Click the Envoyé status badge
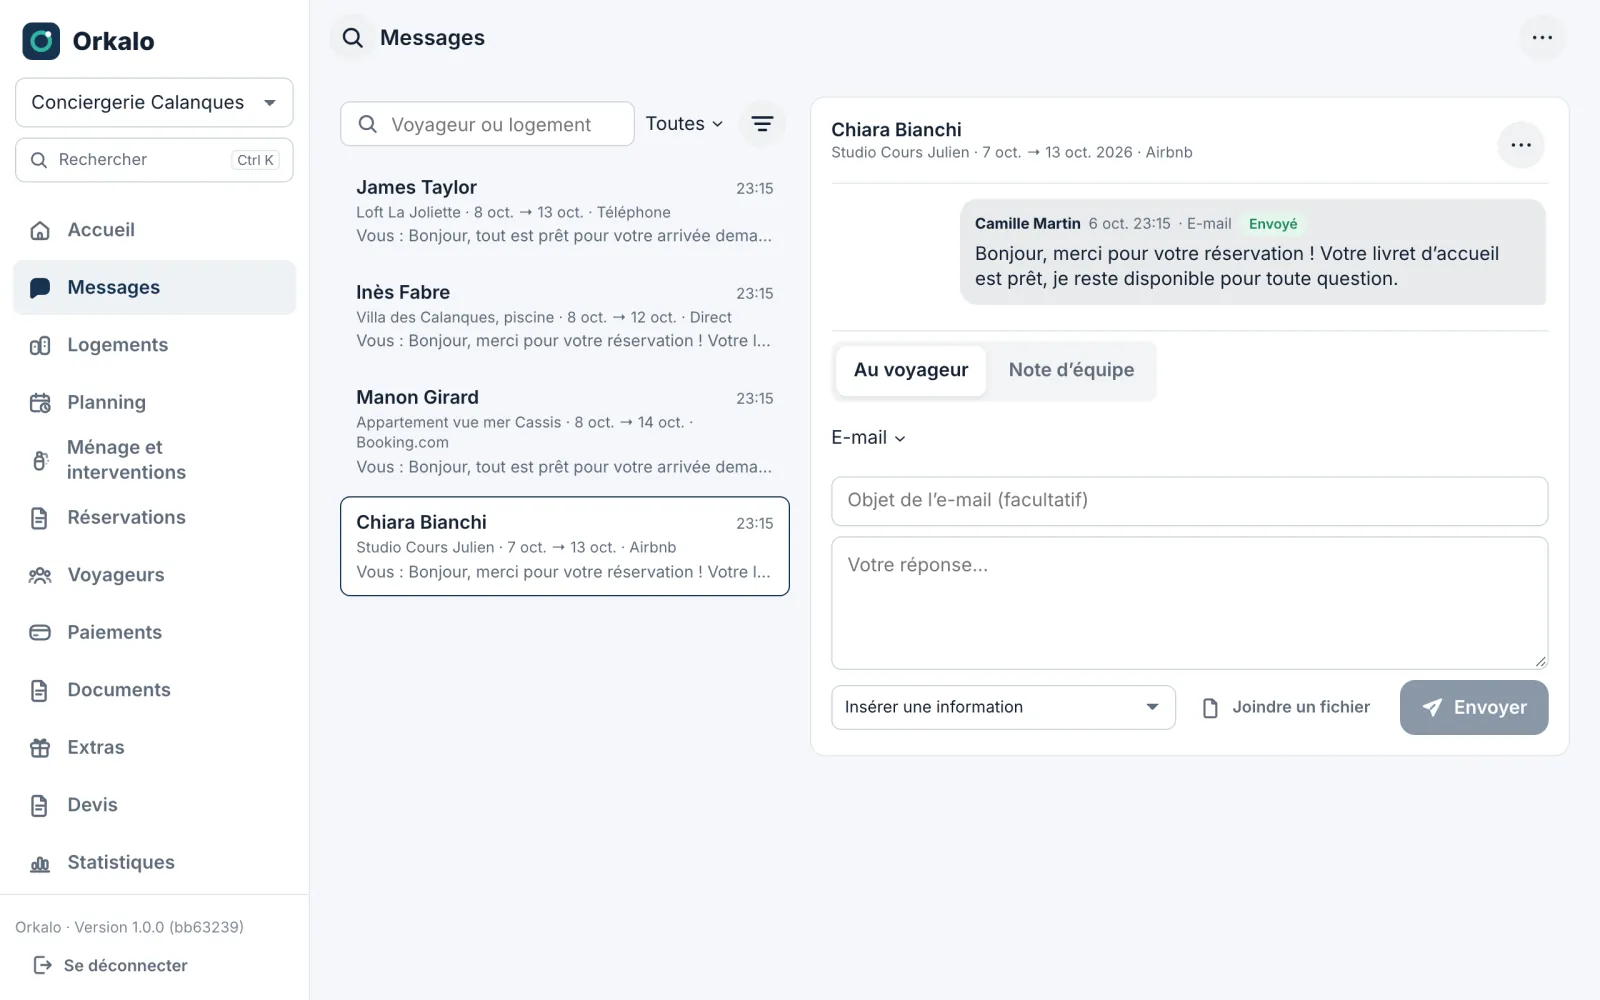 click(x=1273, y=224)
